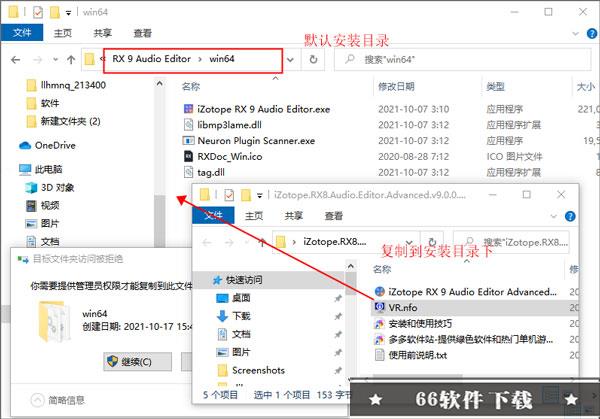
Task: Unpin Screenshots using its pin icon
Action: [x=338, y=370]
